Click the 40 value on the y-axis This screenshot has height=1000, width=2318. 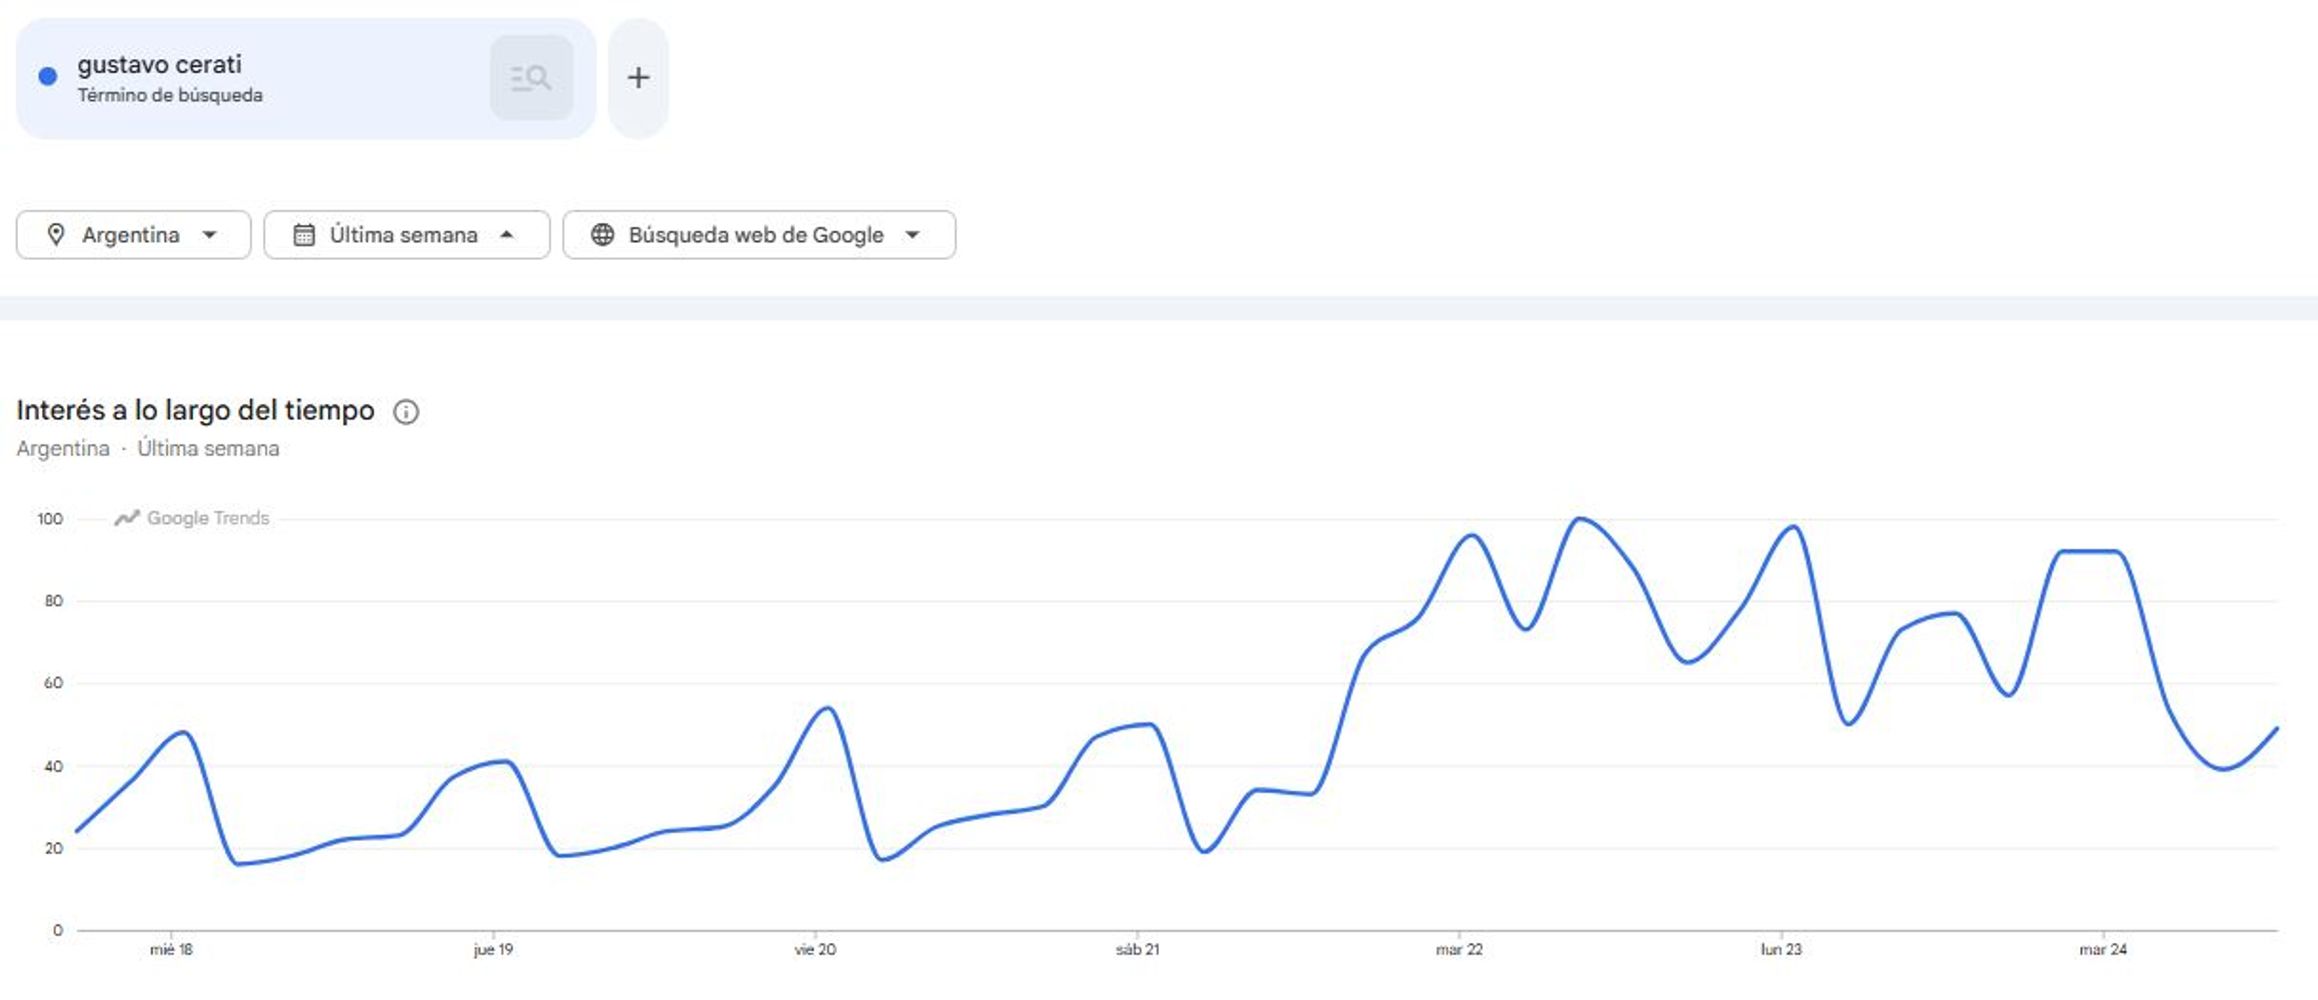pos(53,767)
